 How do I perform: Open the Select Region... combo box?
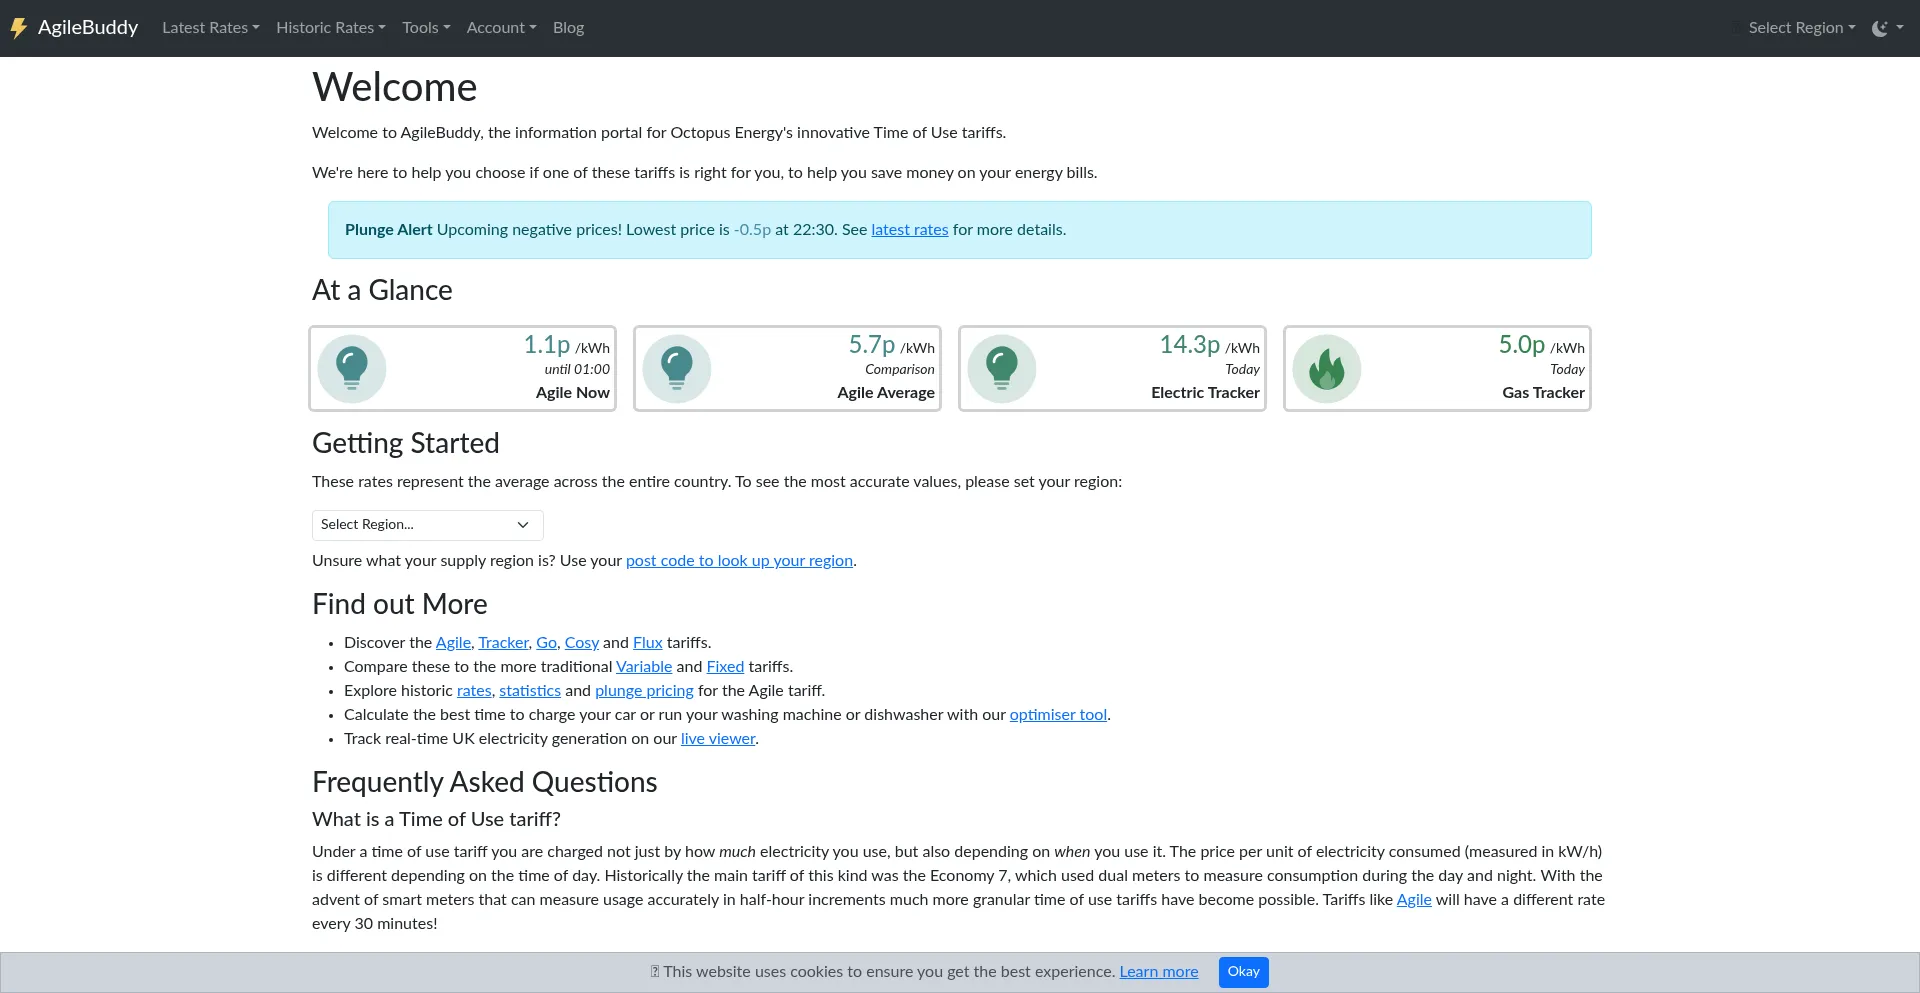(428, 525)
